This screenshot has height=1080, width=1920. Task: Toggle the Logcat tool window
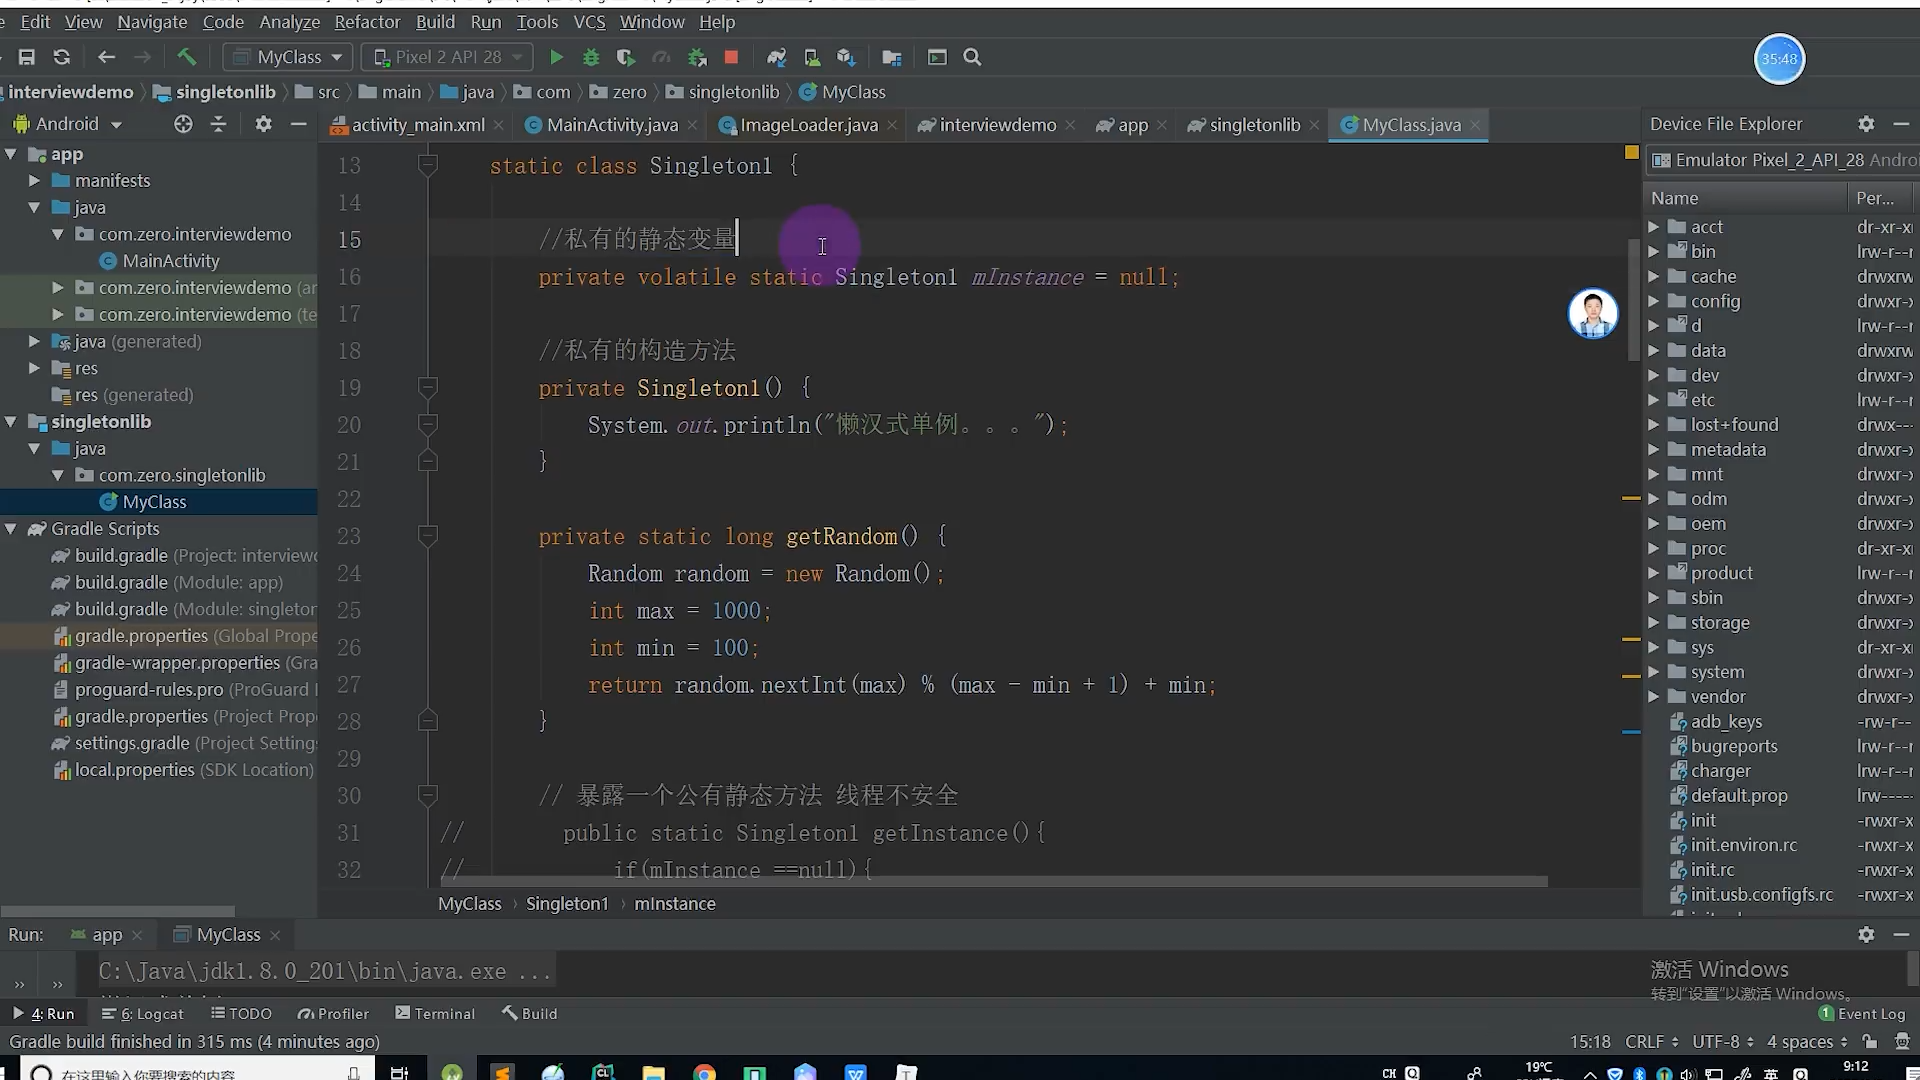click(143, 1013)
